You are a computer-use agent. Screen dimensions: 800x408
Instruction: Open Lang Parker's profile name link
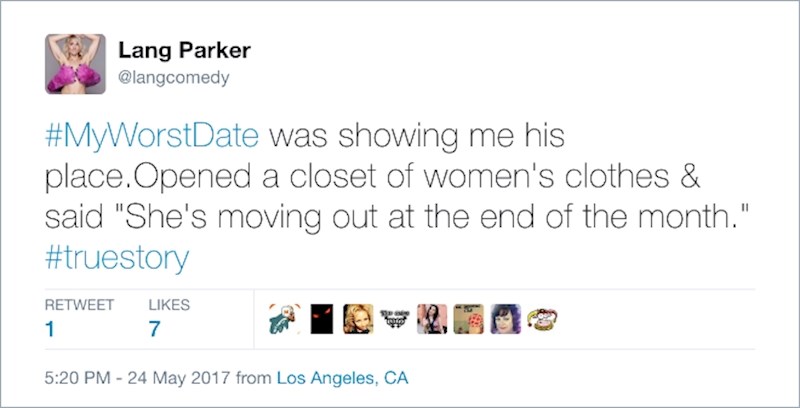pyautogui.click(x=184, y=50)
